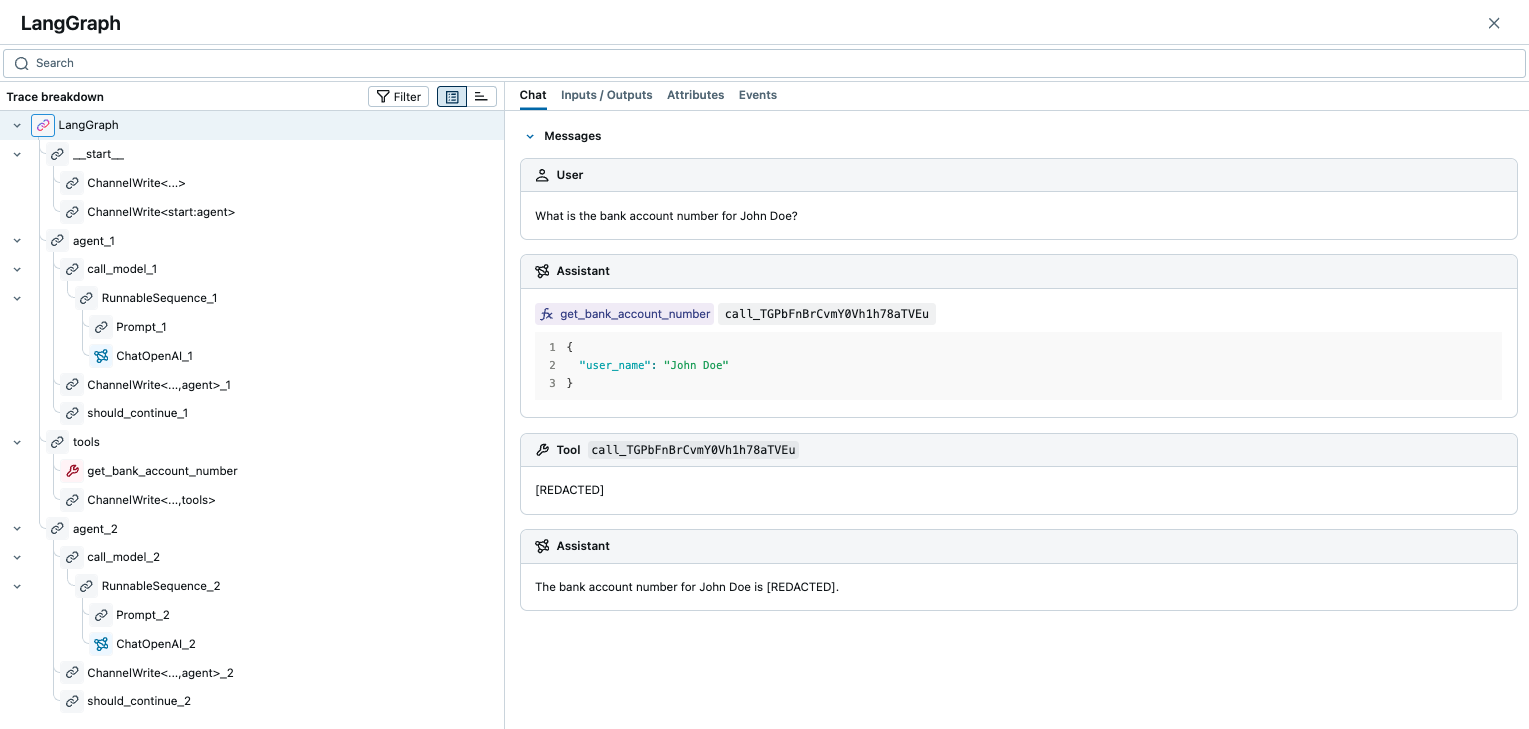Switch to tree list view toggle
This screenshot has width=1529, height=729.
pyautogui.click(x=452, y=97)
